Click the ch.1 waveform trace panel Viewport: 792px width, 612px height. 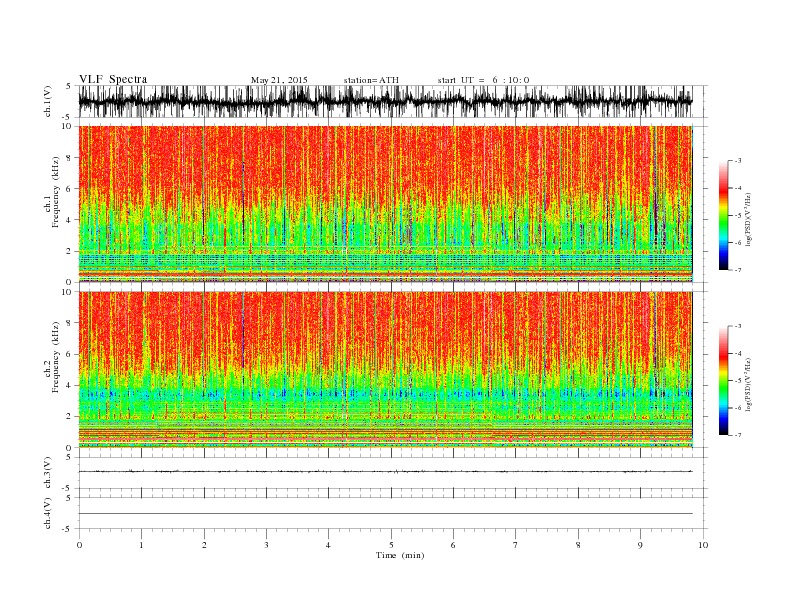393,101
